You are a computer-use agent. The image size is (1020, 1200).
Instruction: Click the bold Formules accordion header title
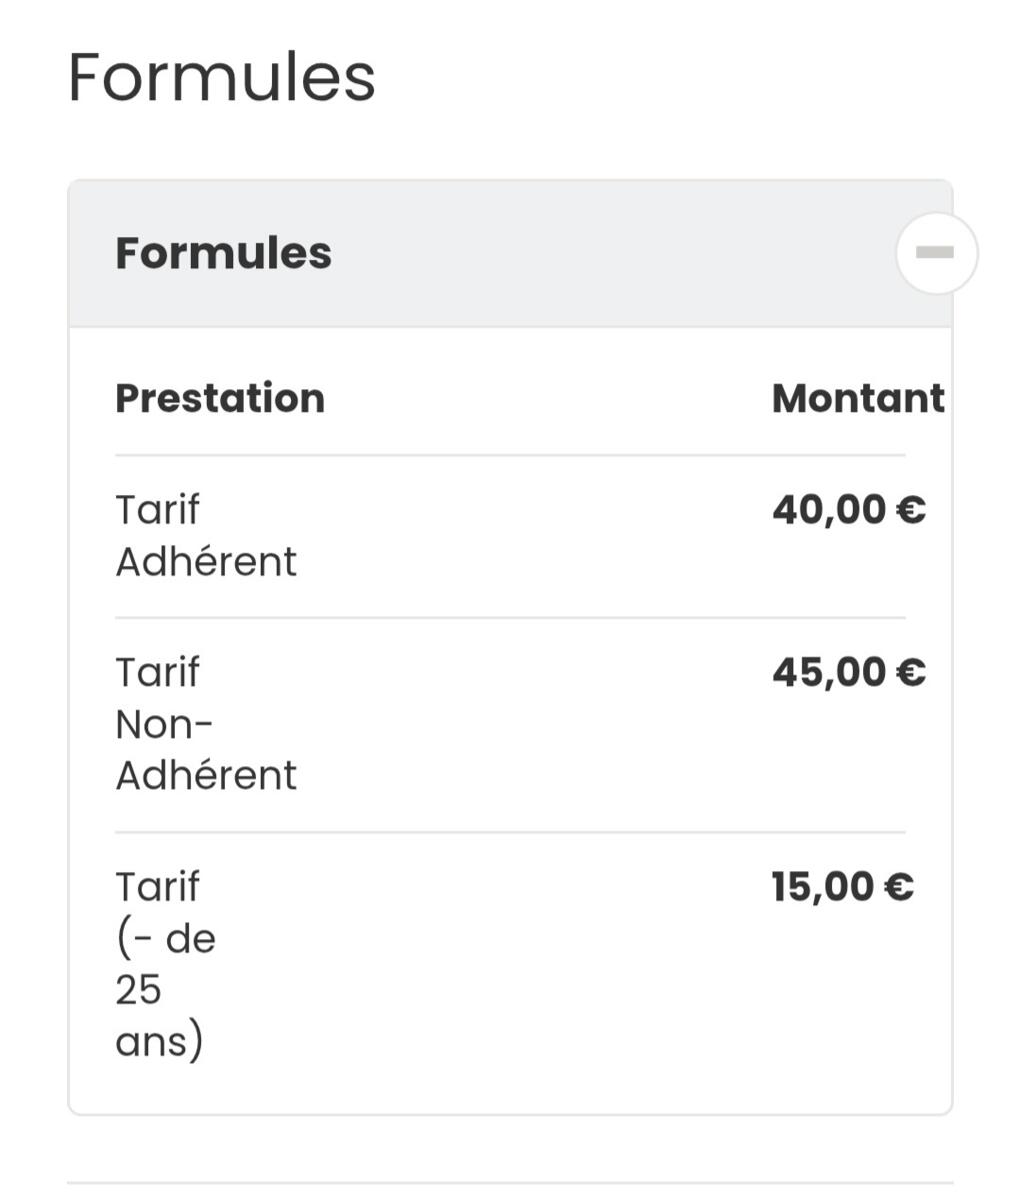[x=223, y=253]
